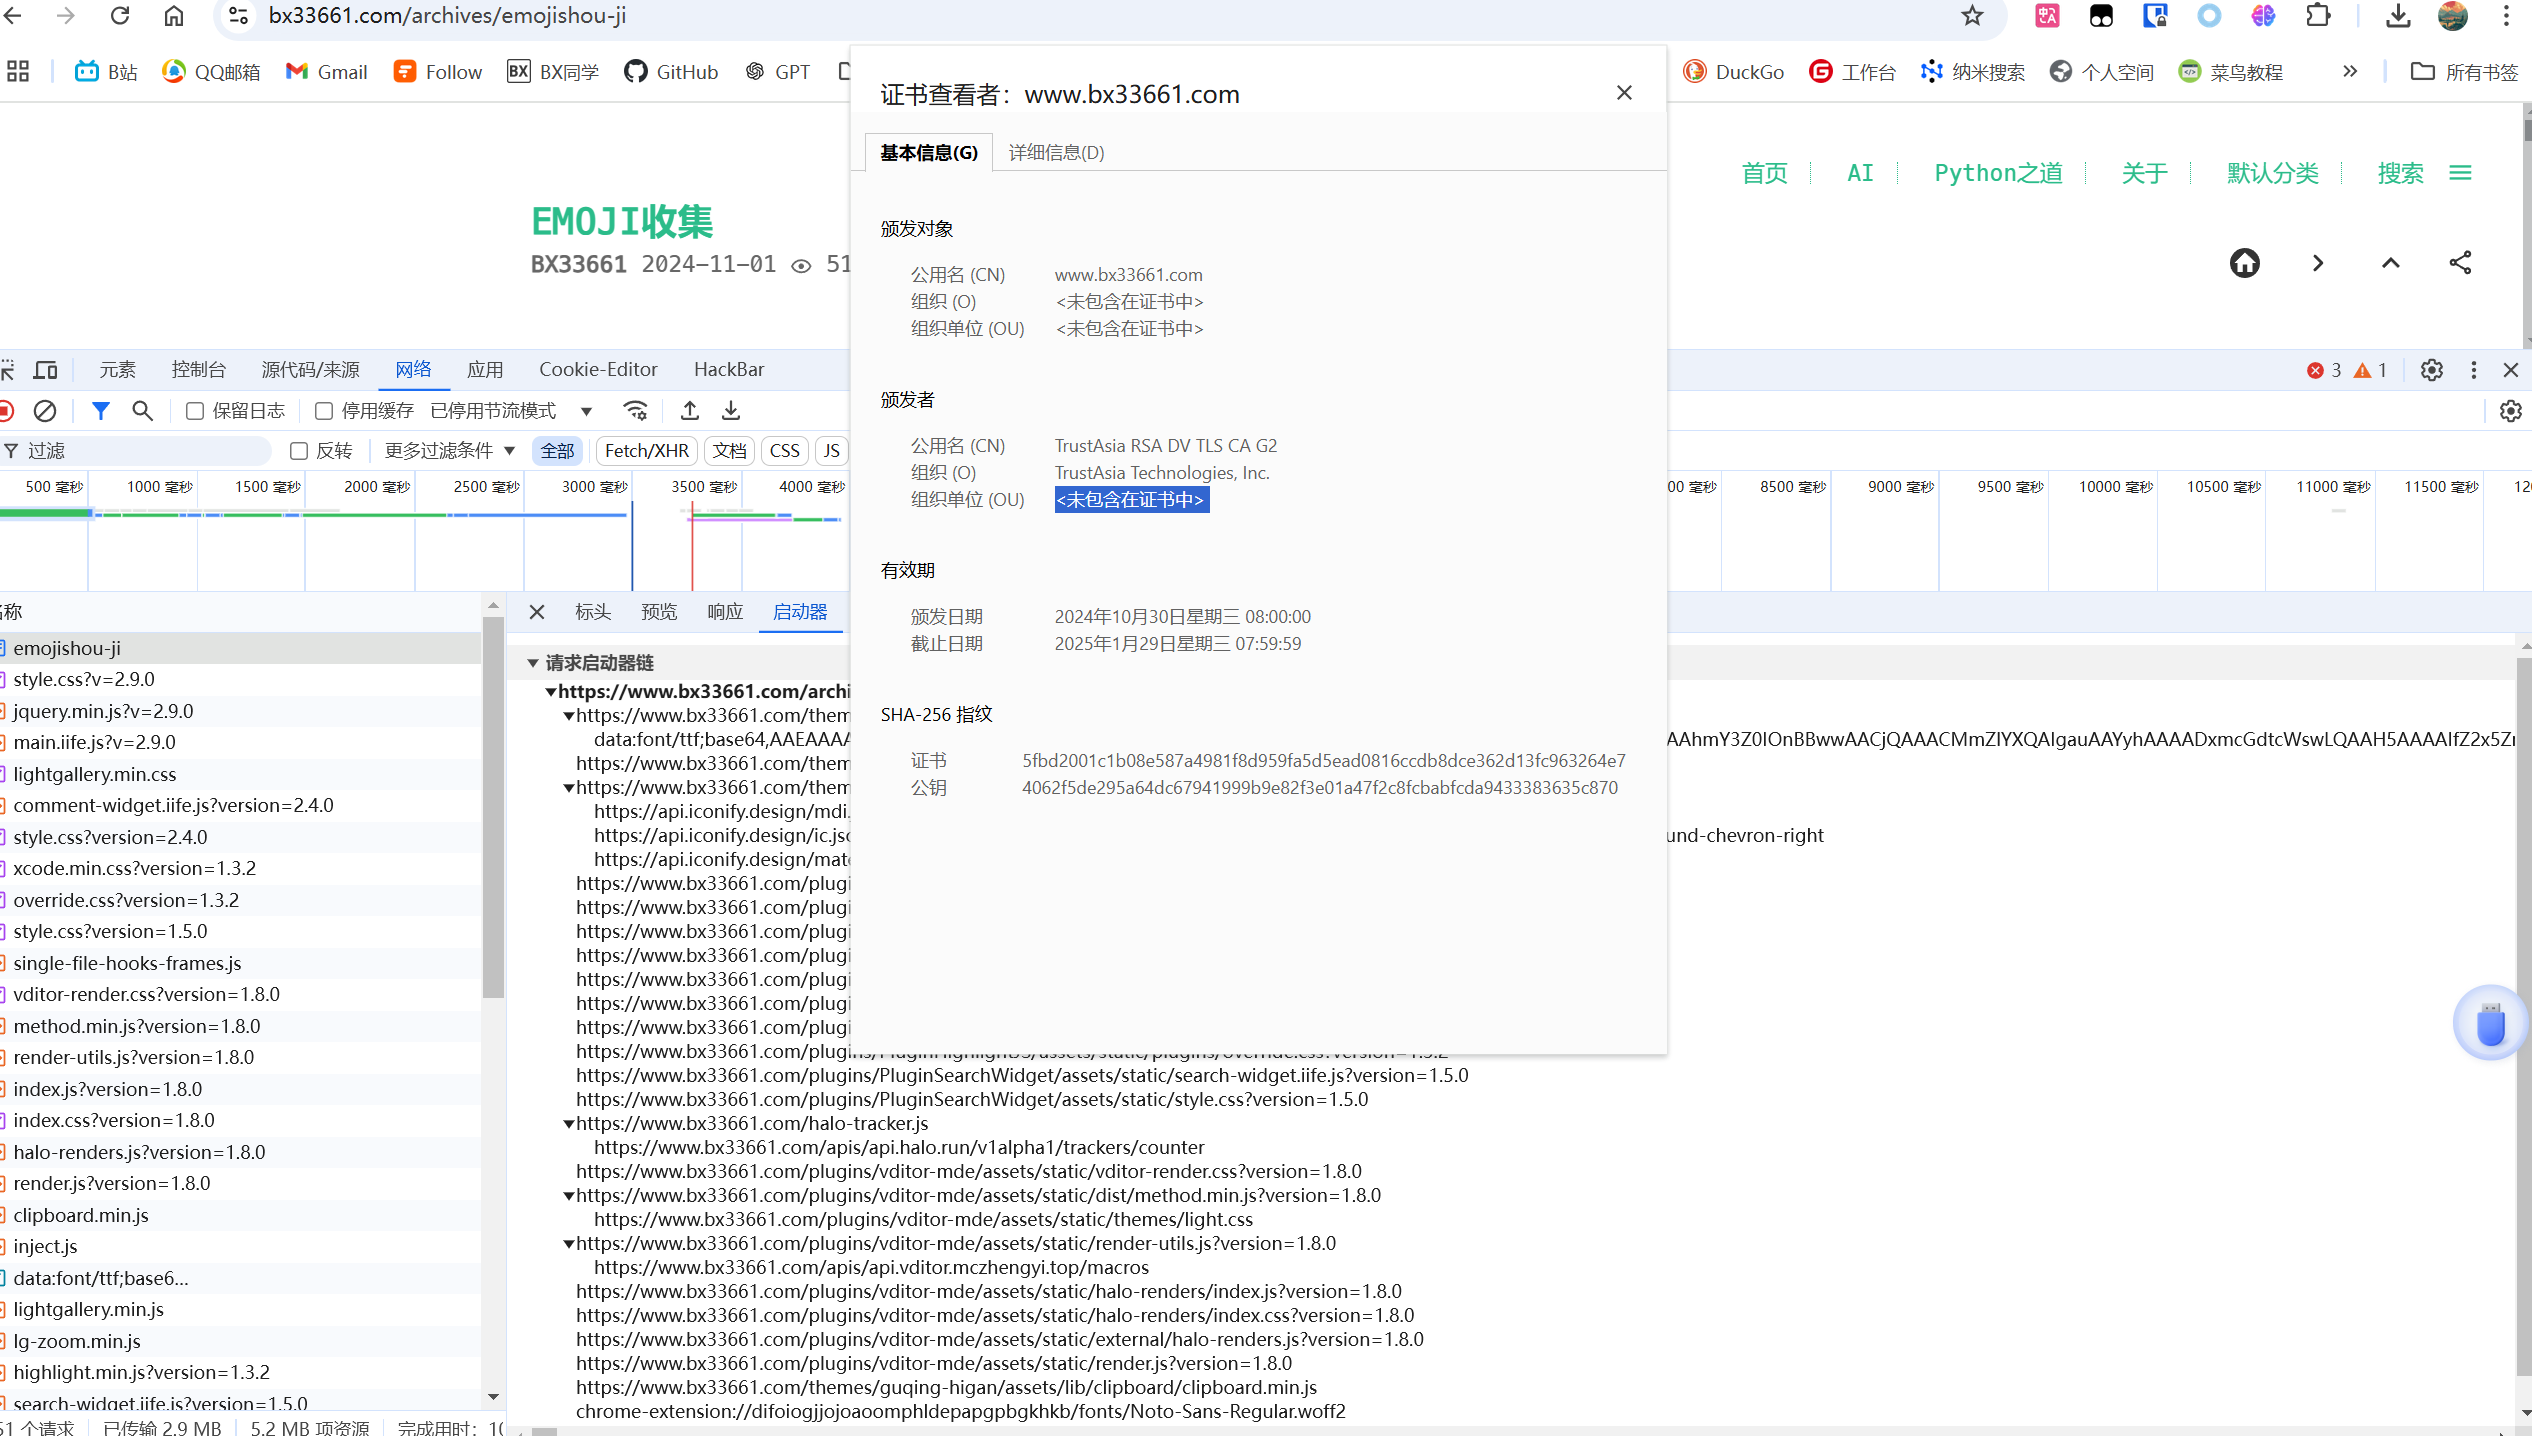Screen dimensions: 2532x1436
Task: Open browser Downloads icon
Action: tap(2398, 16)
